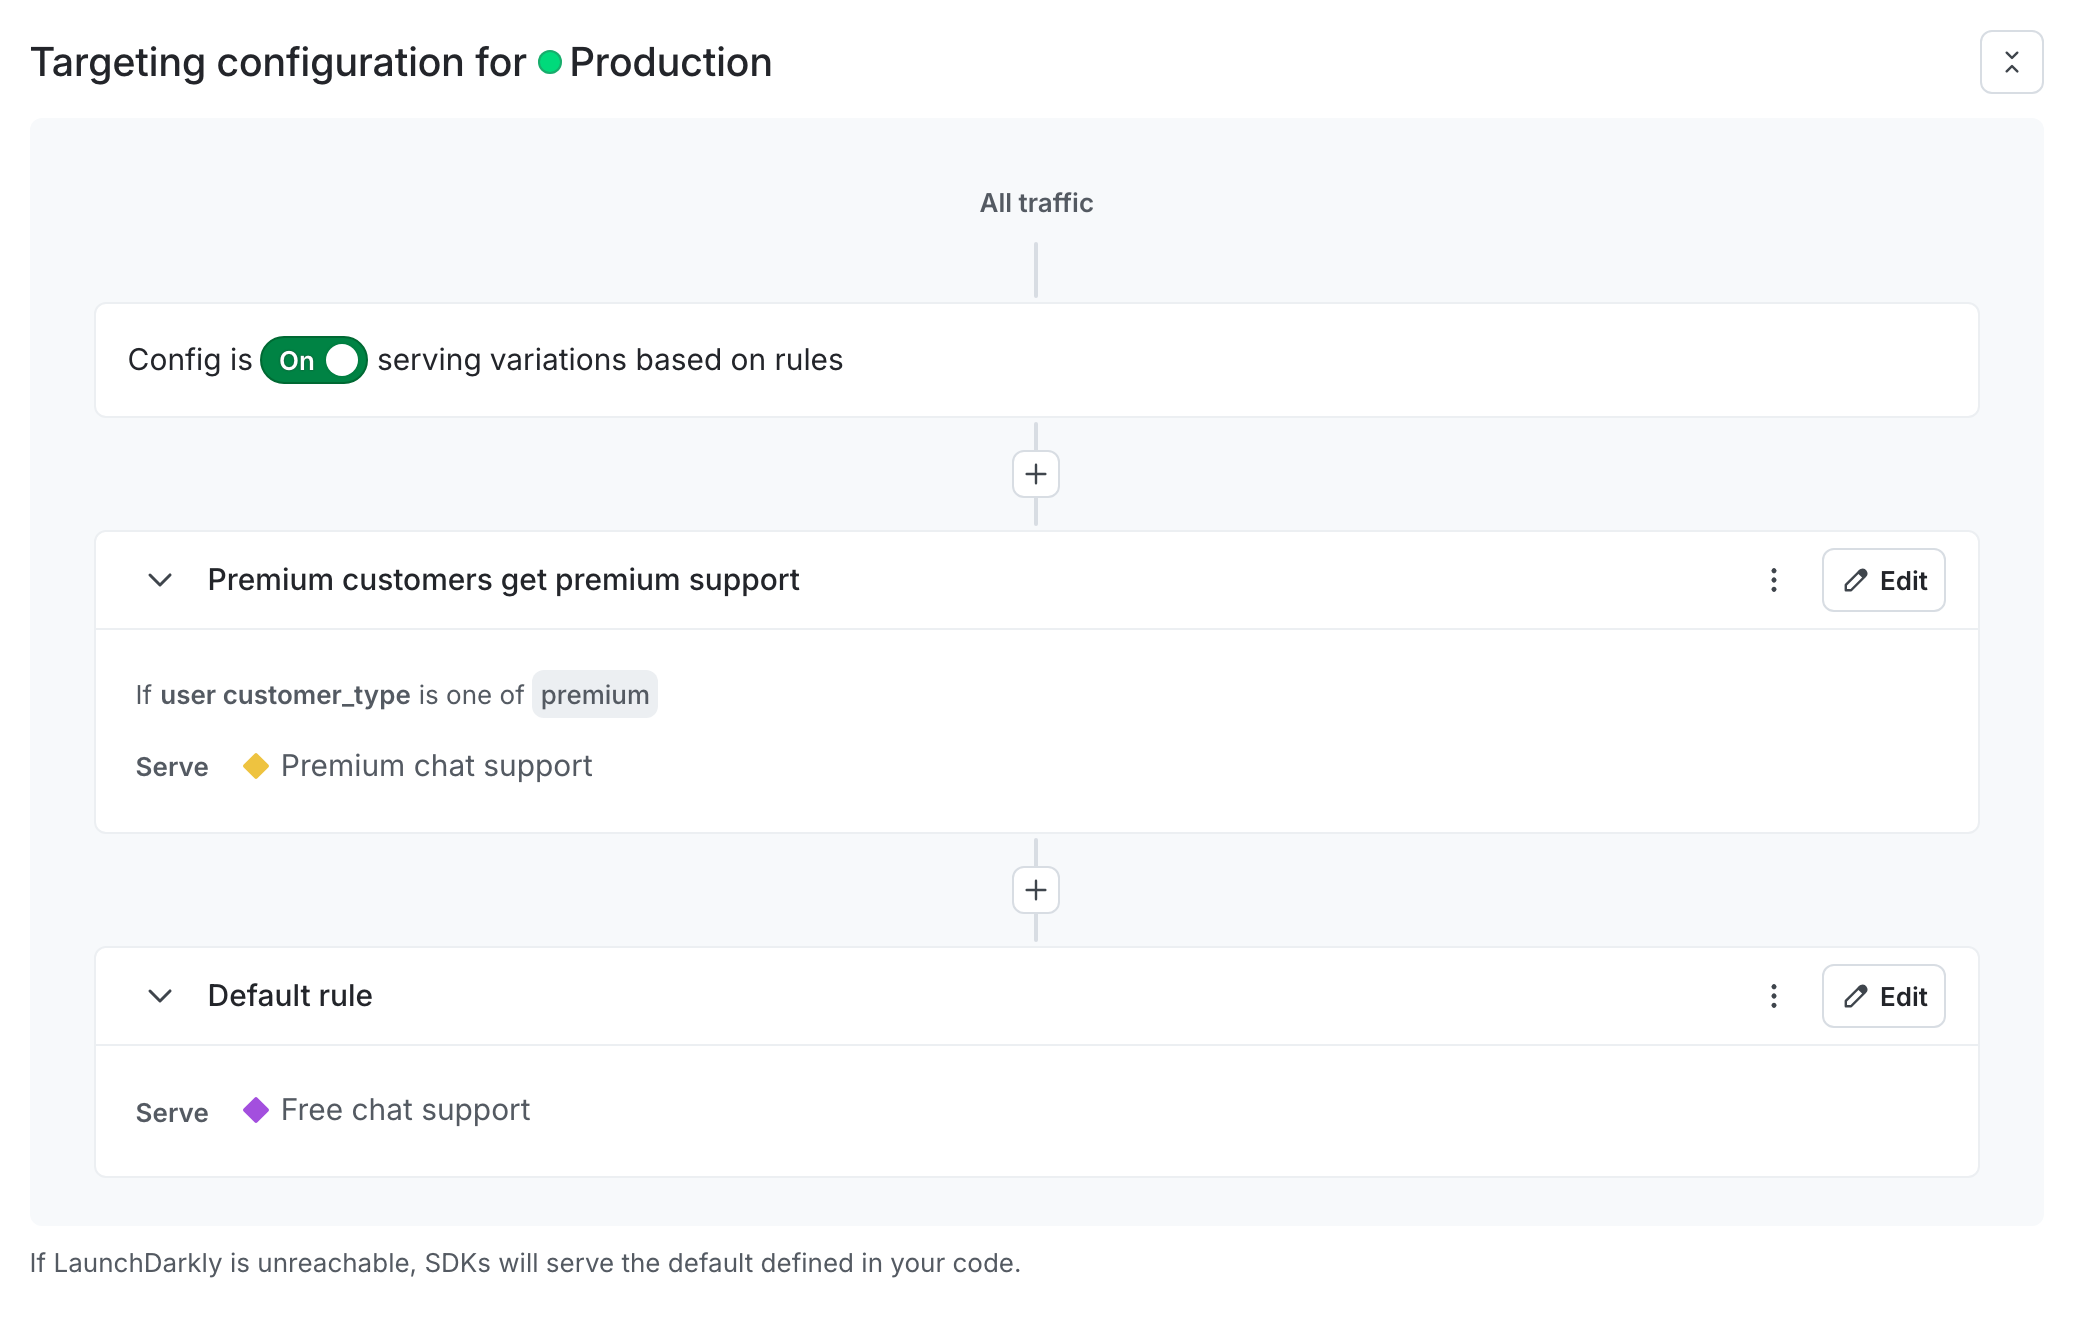Select the 'premium' value tag
The height and width of the screenshot is (1342, 2074).
pos(595,695)
